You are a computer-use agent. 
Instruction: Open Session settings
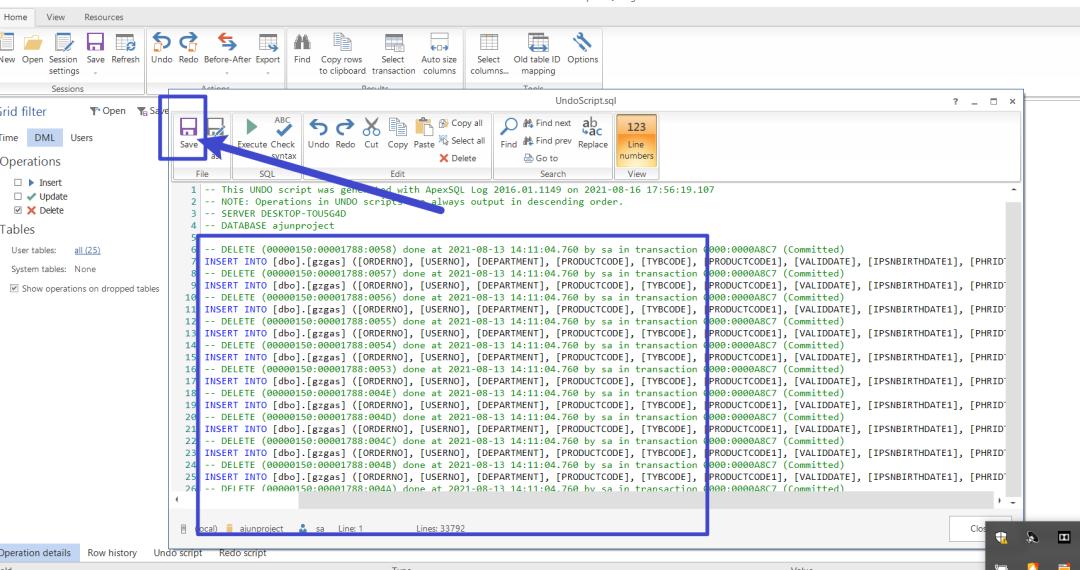pos(63,54)
